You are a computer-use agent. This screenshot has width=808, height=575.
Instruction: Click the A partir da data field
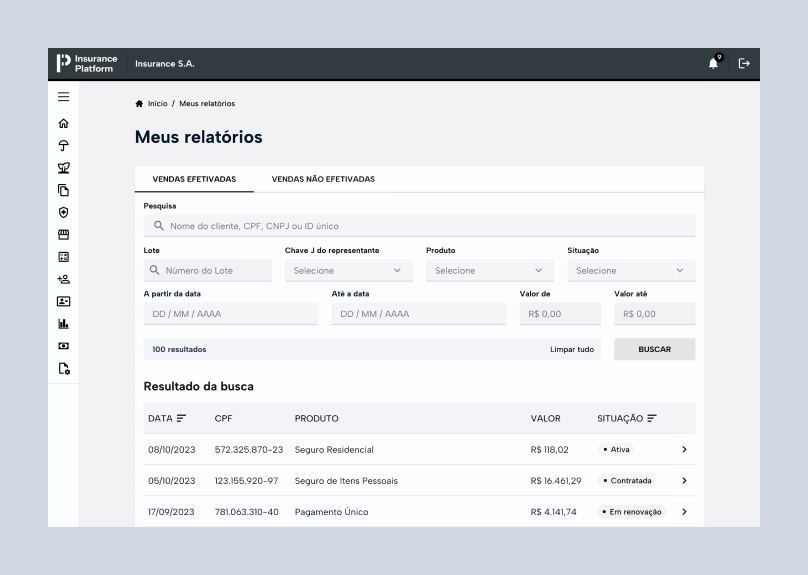click(x=231, y=314)
